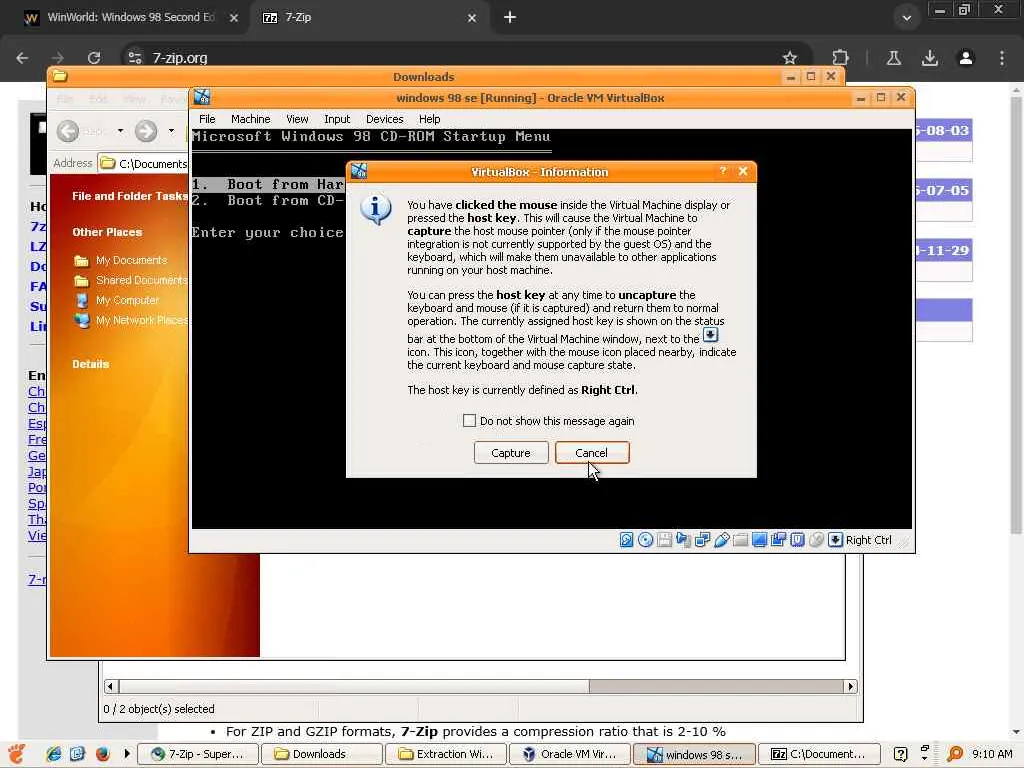Click the 7-Zip Chrome taskbar button

pos(199,754)
